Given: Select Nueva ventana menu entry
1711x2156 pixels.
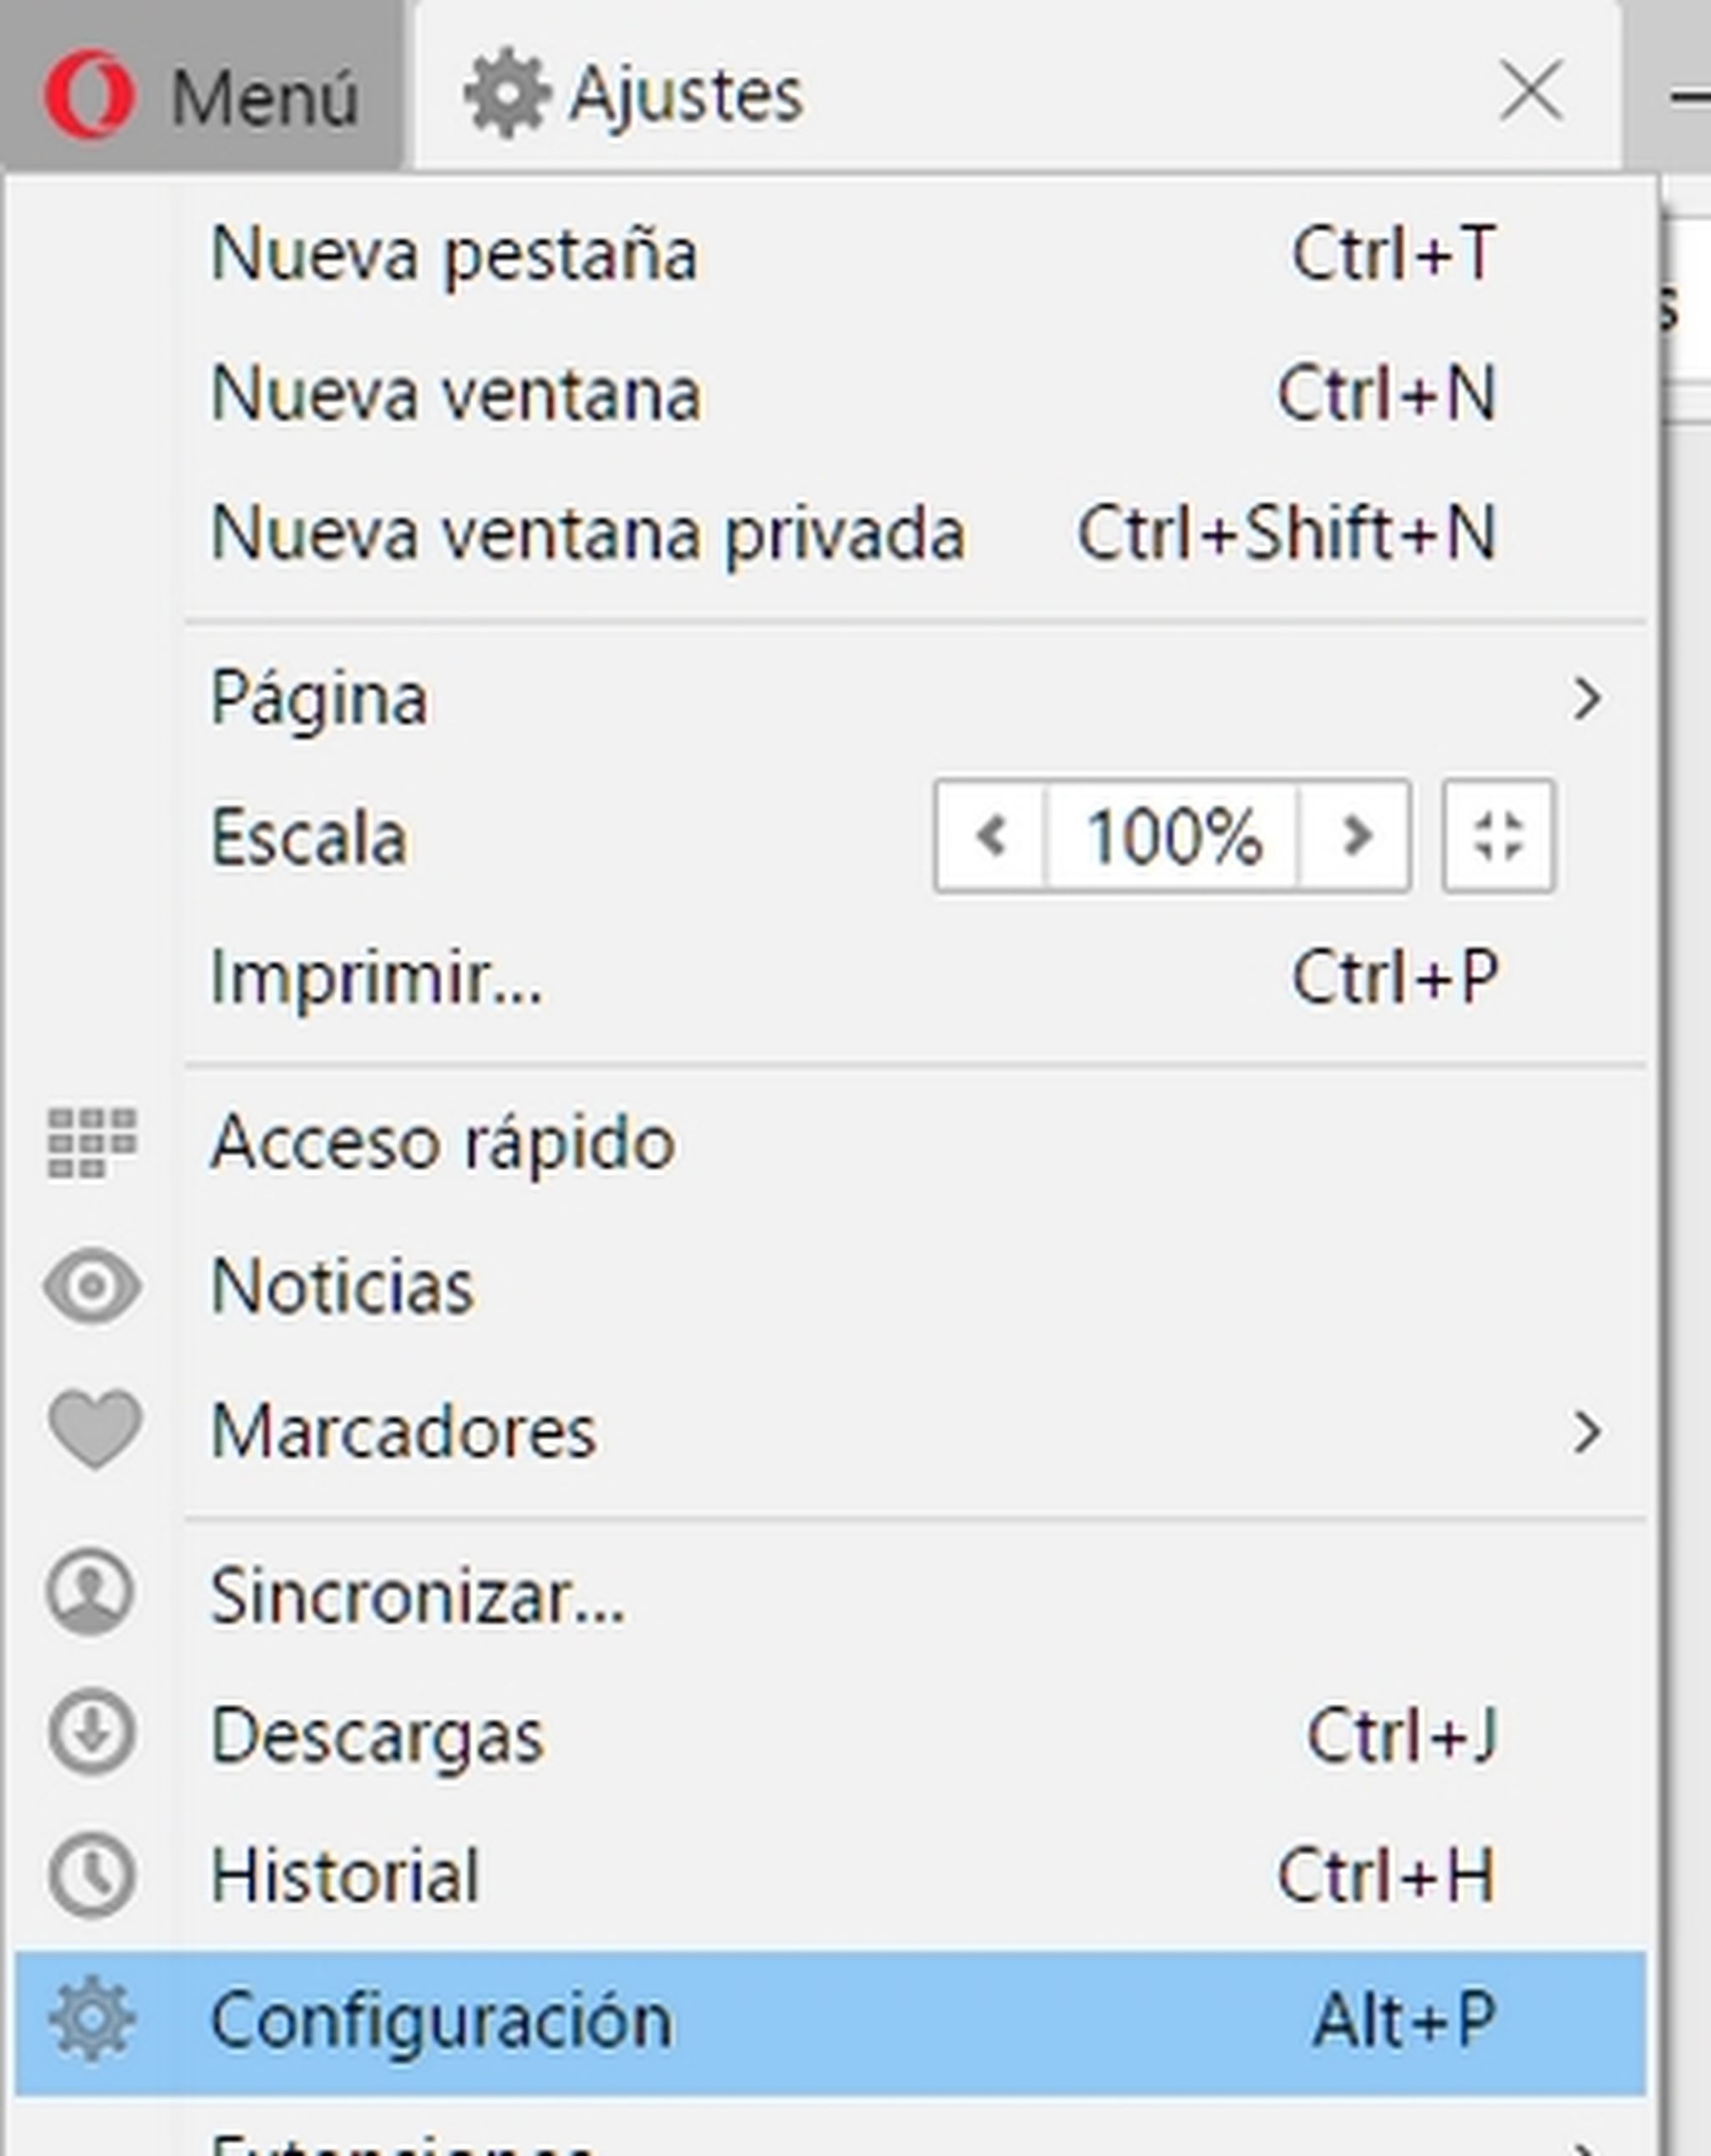Looking at the screenshot, I should [456, 394].
